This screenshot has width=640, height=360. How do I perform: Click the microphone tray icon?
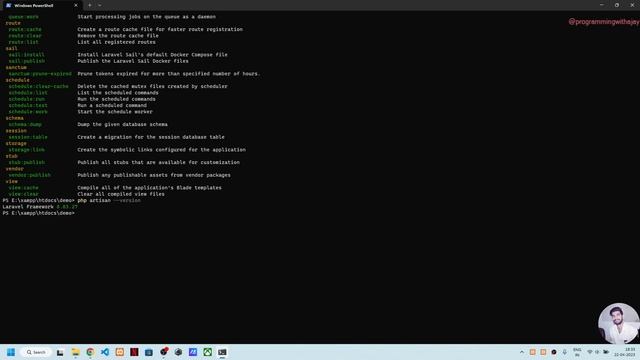[564, 352]
